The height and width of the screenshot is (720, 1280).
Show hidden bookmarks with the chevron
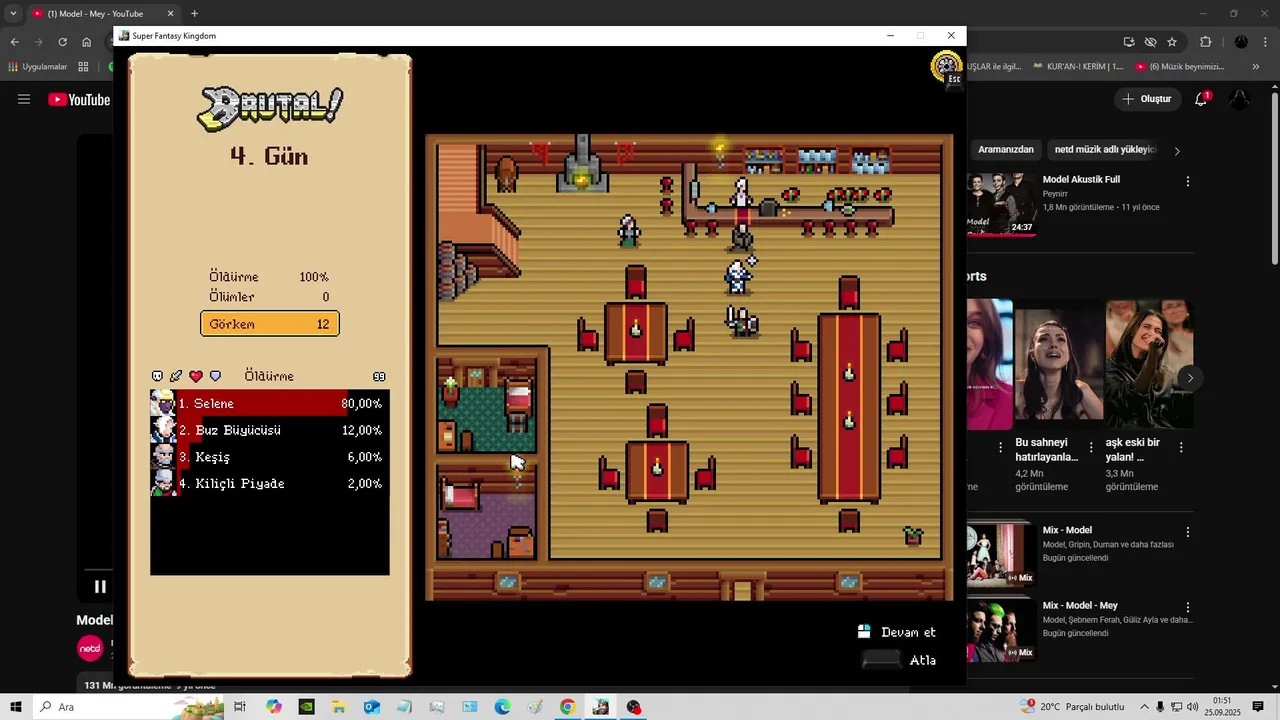pos(1256,67)
